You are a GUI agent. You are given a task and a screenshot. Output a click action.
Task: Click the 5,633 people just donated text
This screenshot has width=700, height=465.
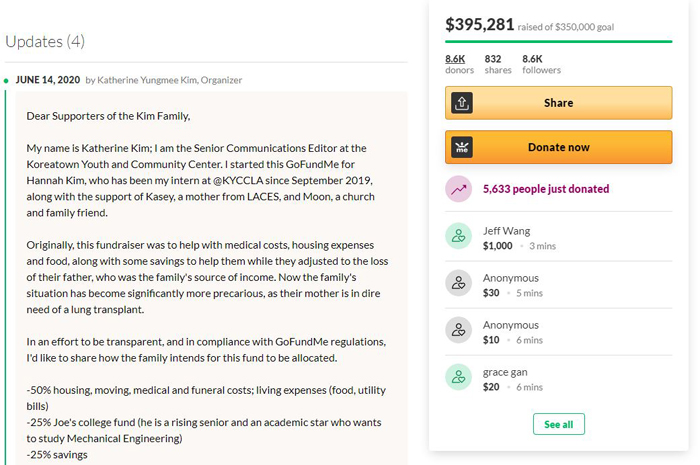pos(546,189)
